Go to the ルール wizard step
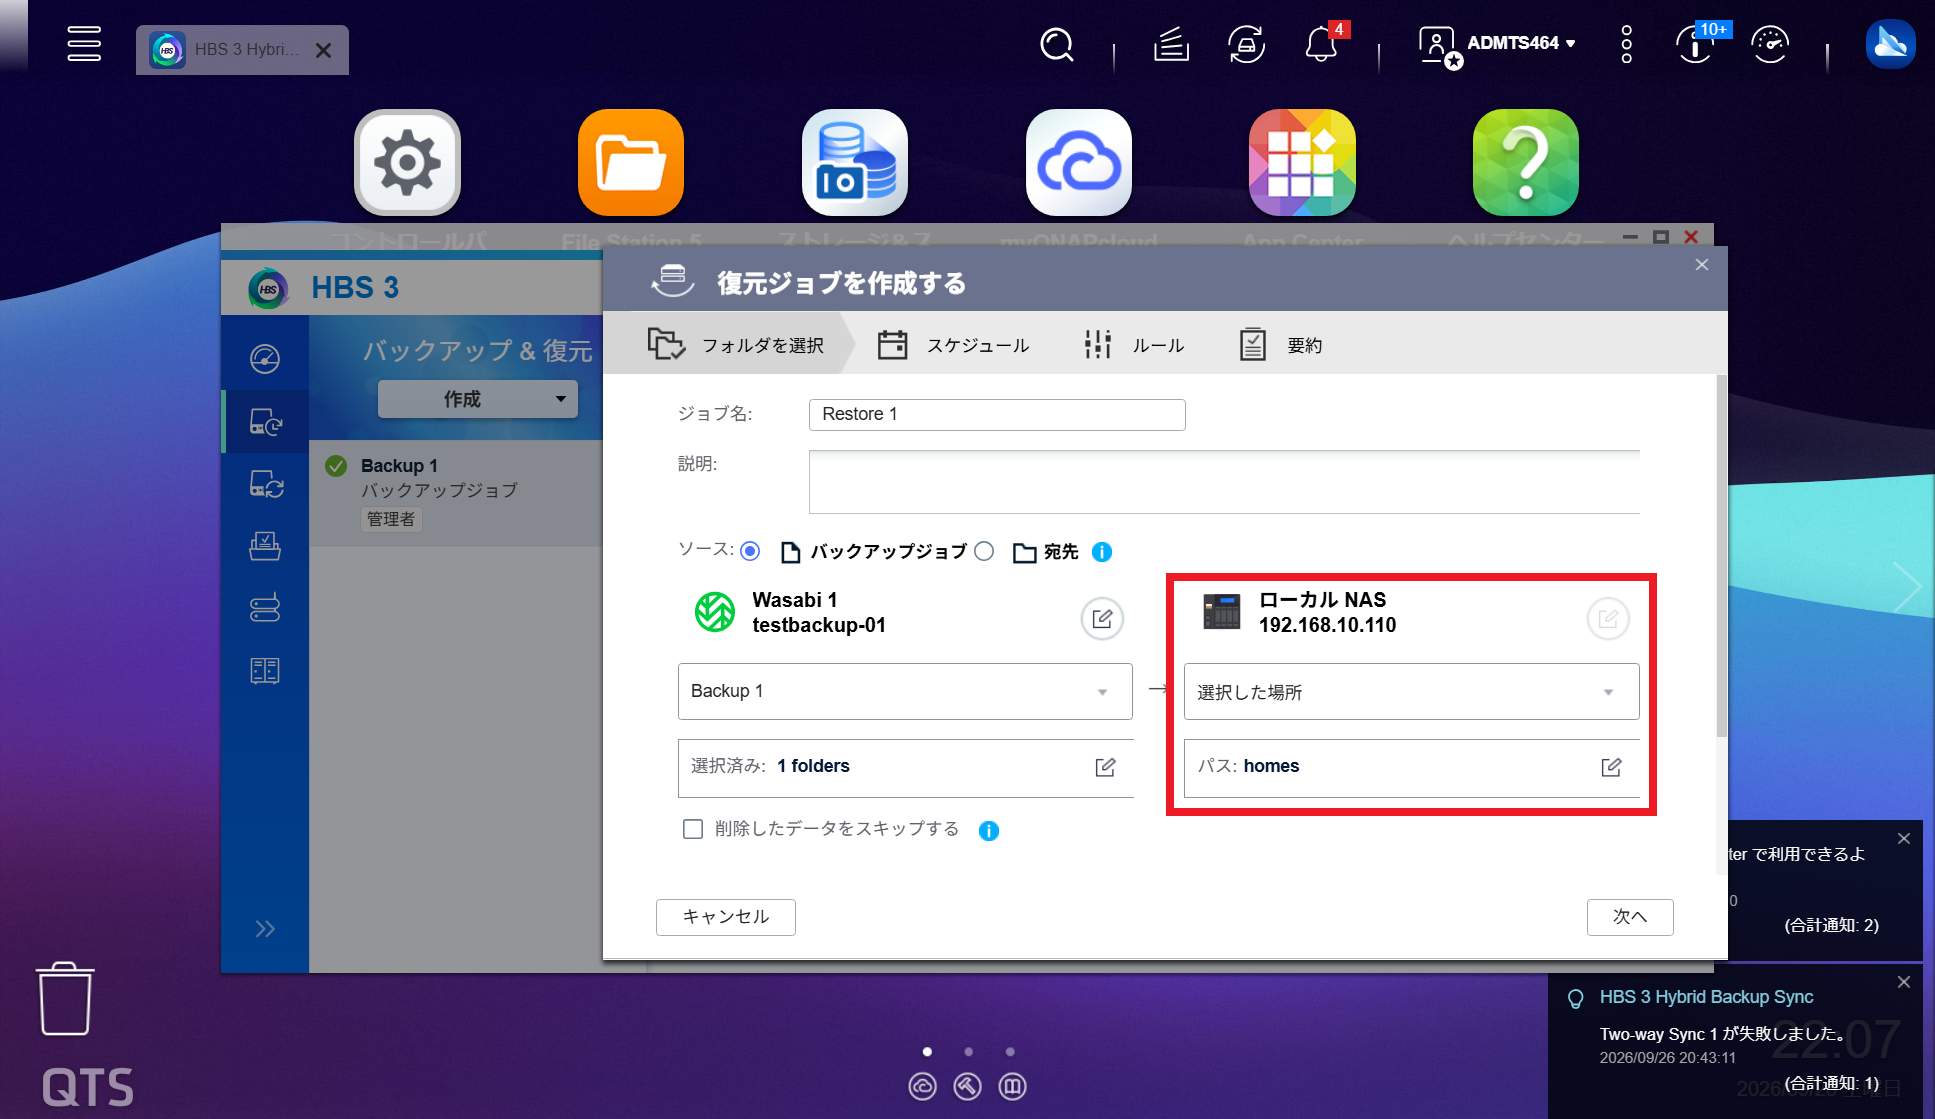Screen dimensions: 1935x1119 [x=1134, y=345]
